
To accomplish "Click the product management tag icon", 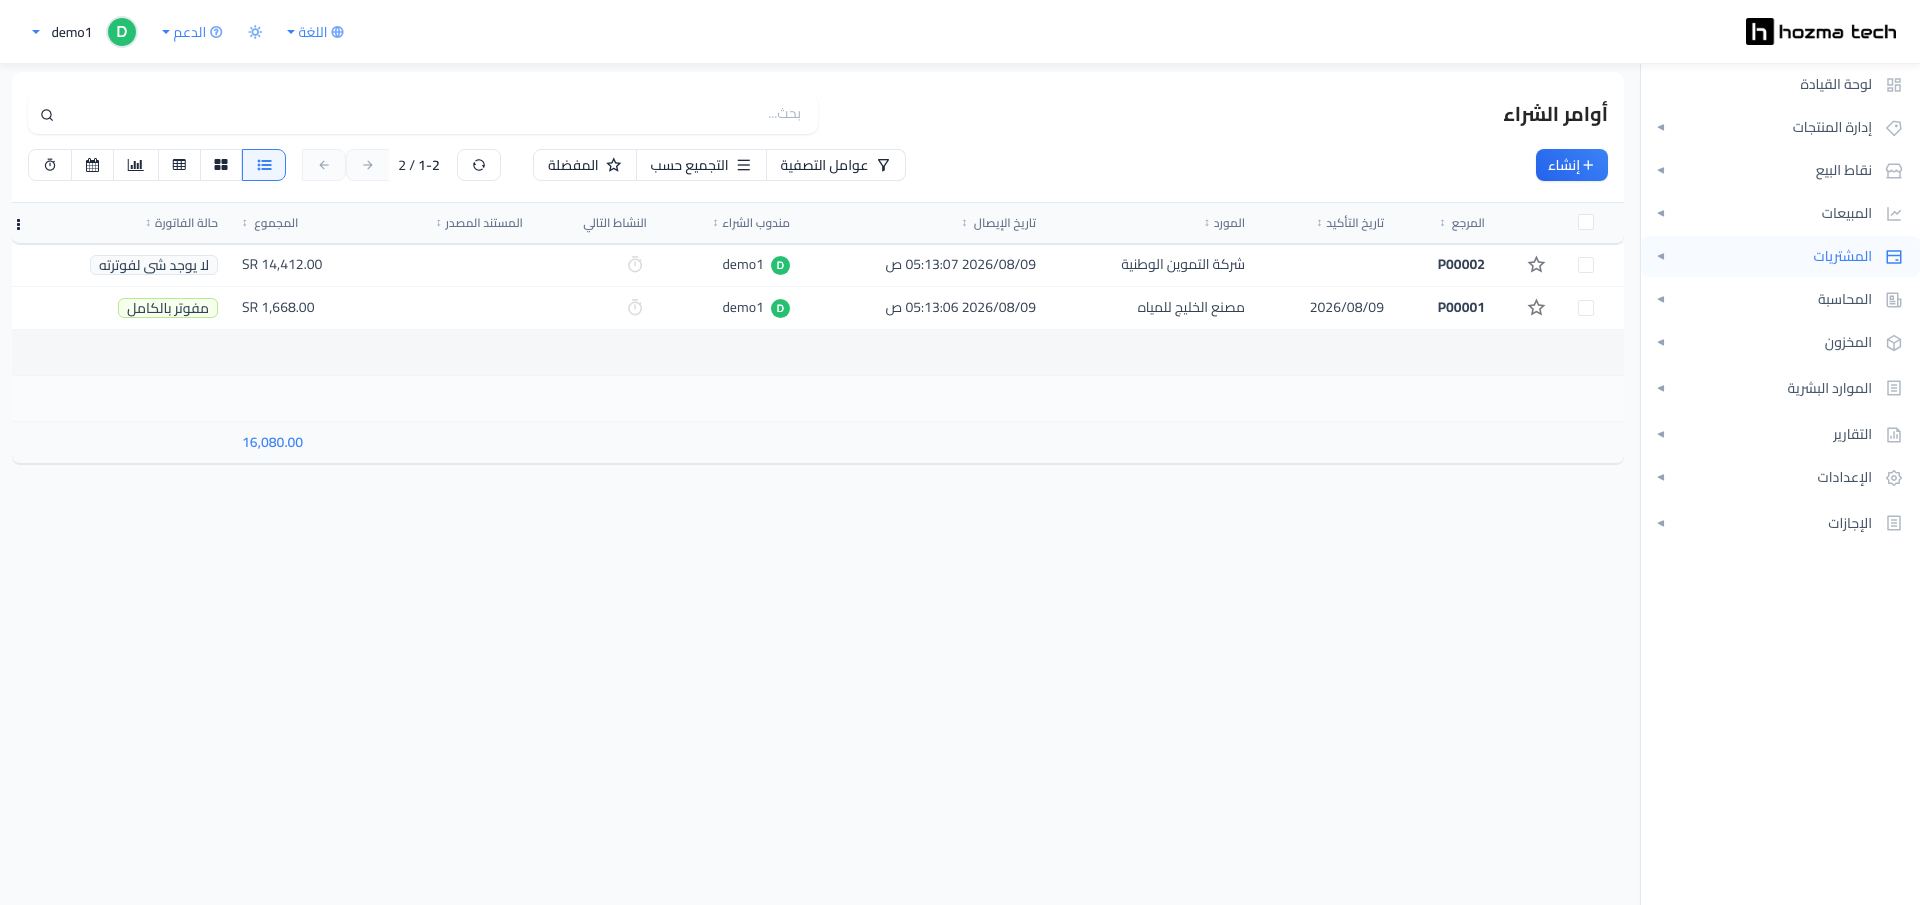I will 1894,128.
